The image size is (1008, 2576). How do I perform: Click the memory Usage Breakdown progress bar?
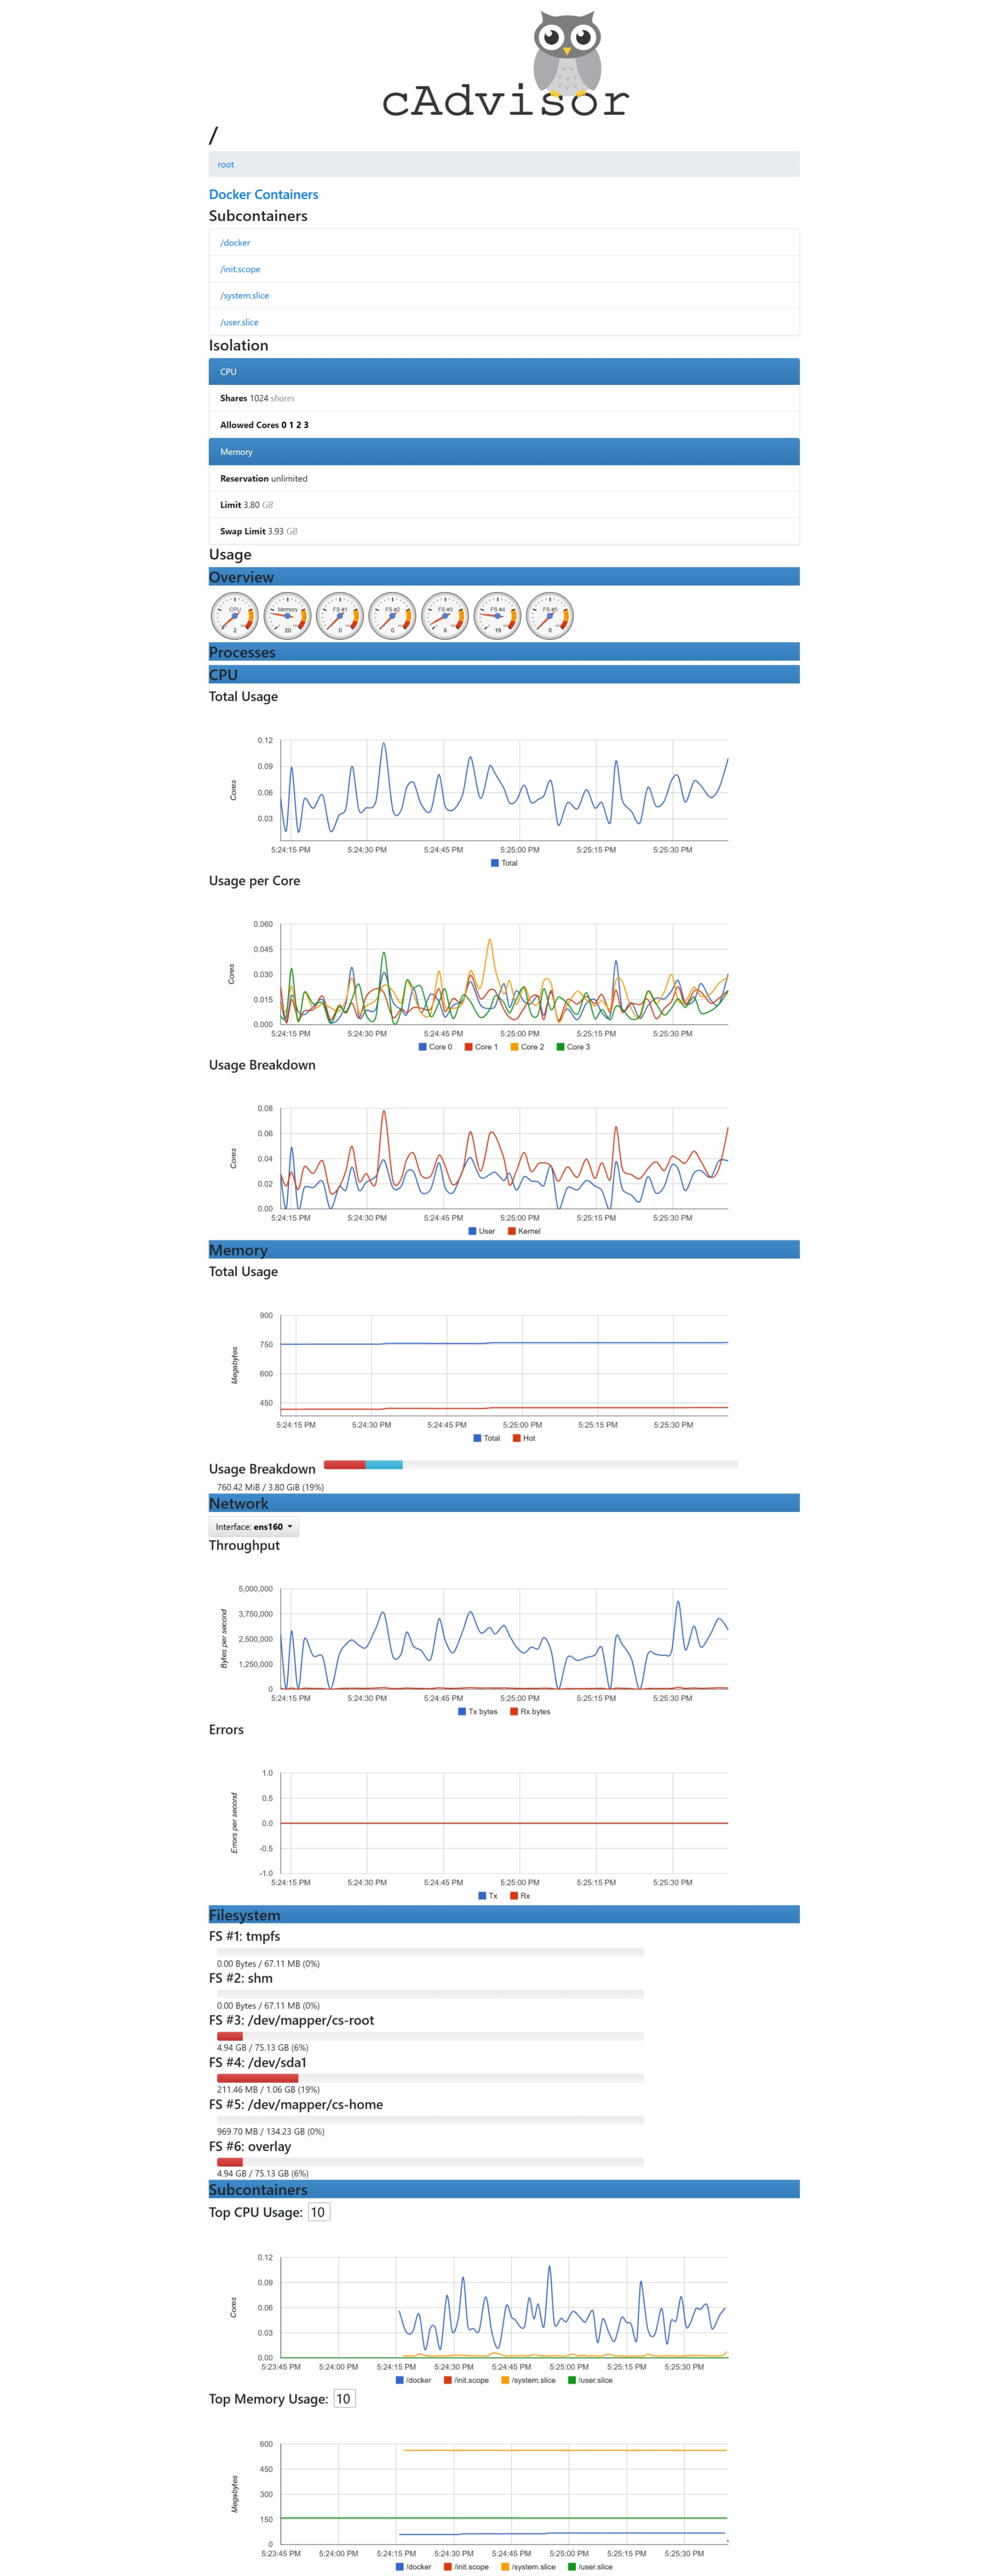[530, 1464]
